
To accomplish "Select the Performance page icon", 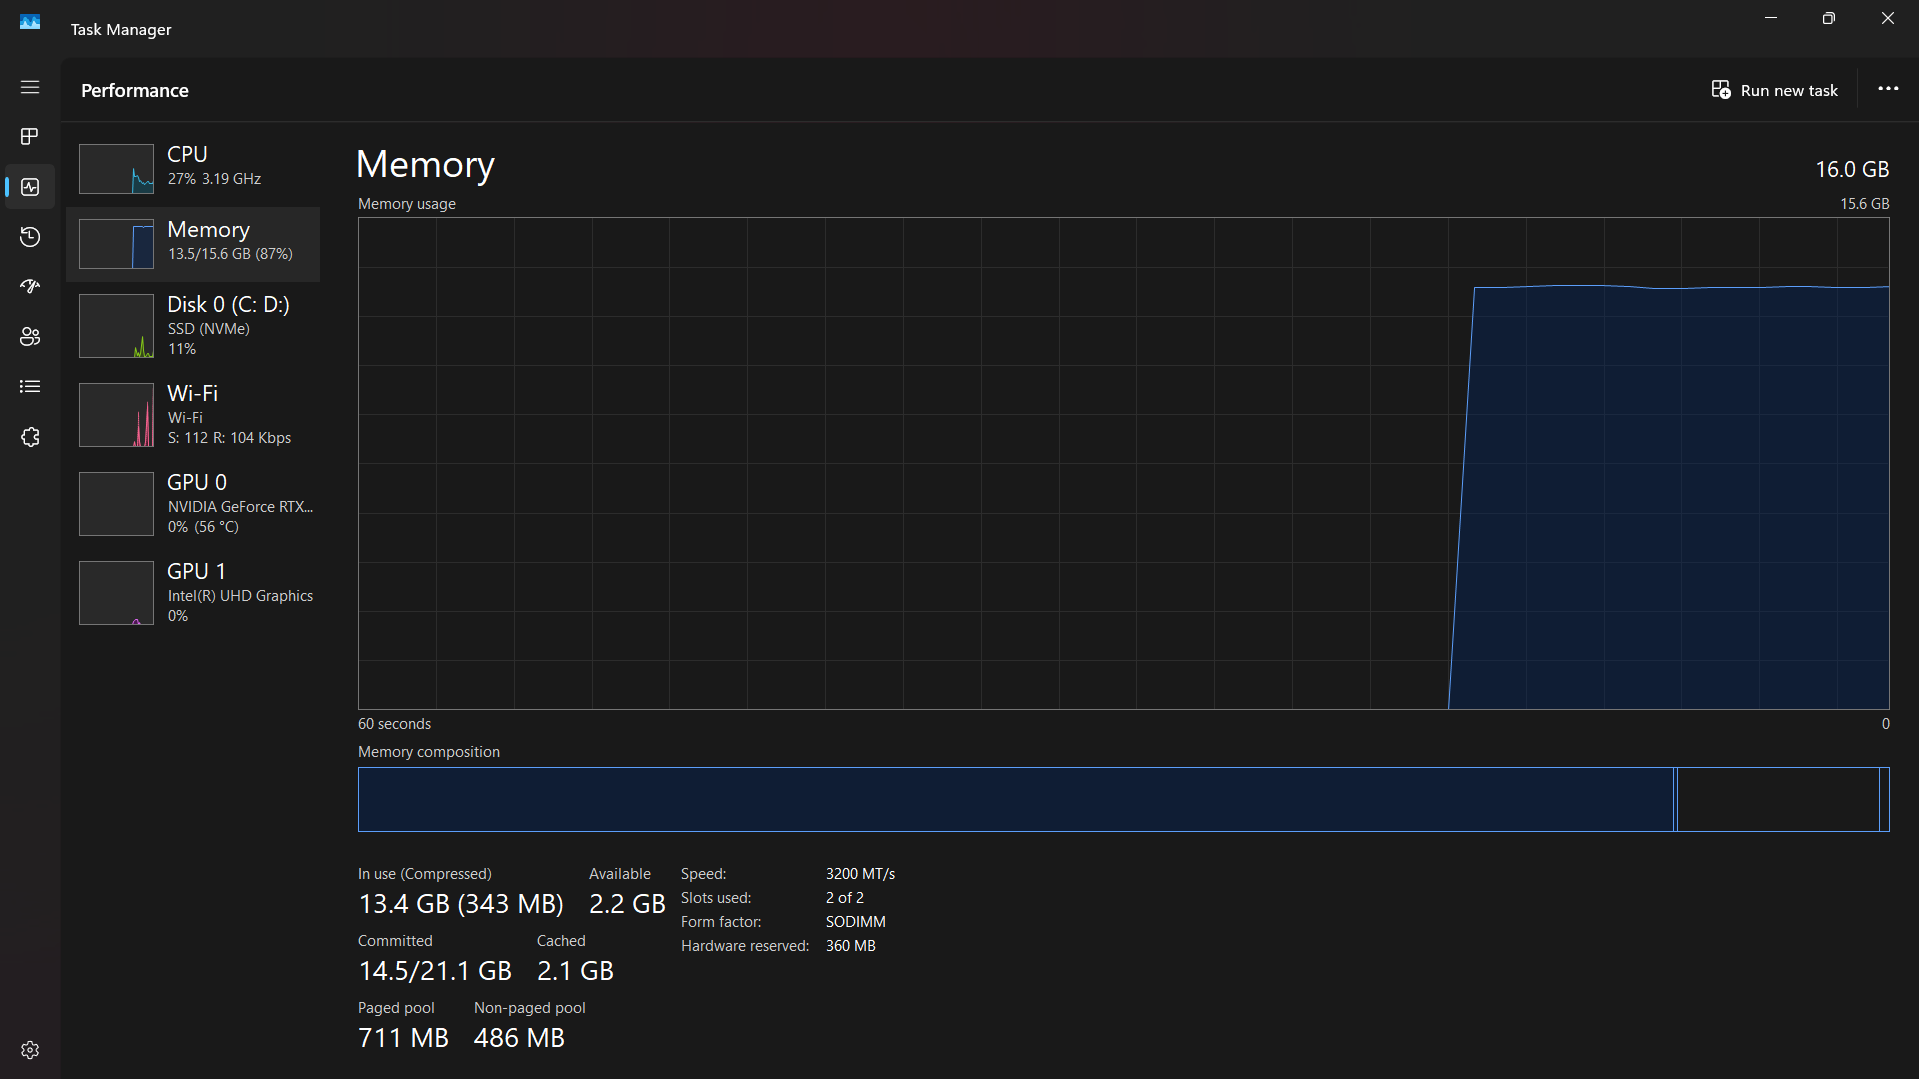I will [x=29, y=187].
